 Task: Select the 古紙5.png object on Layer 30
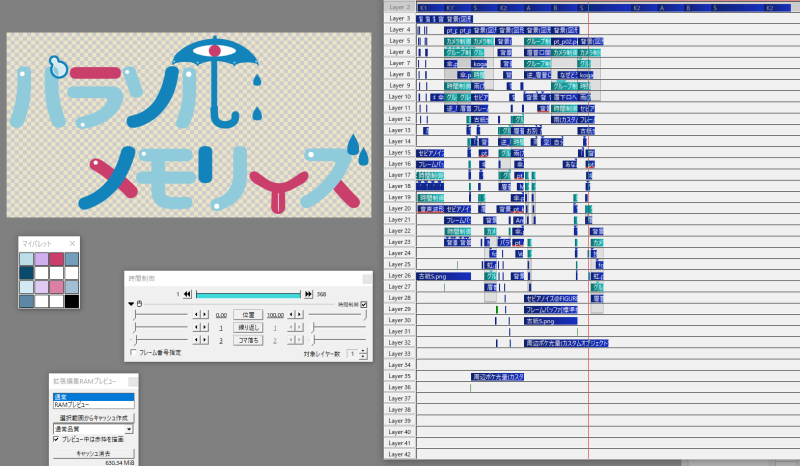point(551,321)
